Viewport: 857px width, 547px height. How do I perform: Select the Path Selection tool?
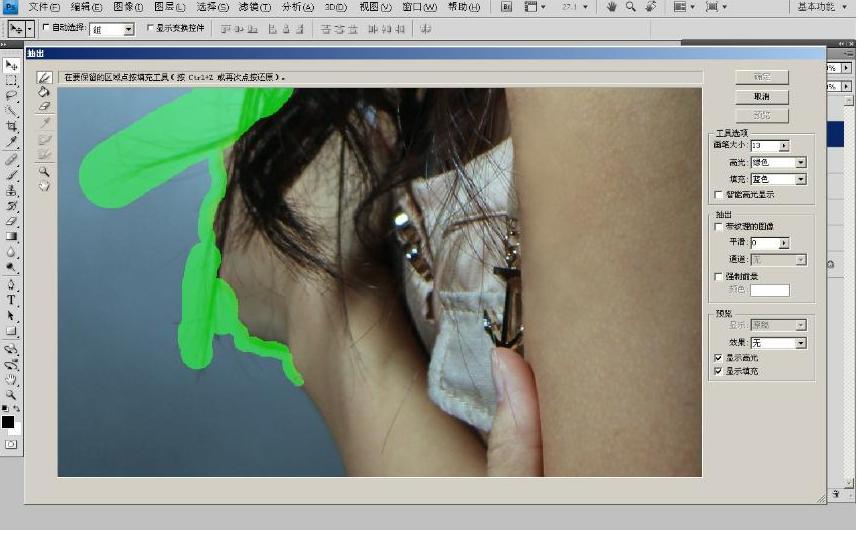click(x=11, y=315)
